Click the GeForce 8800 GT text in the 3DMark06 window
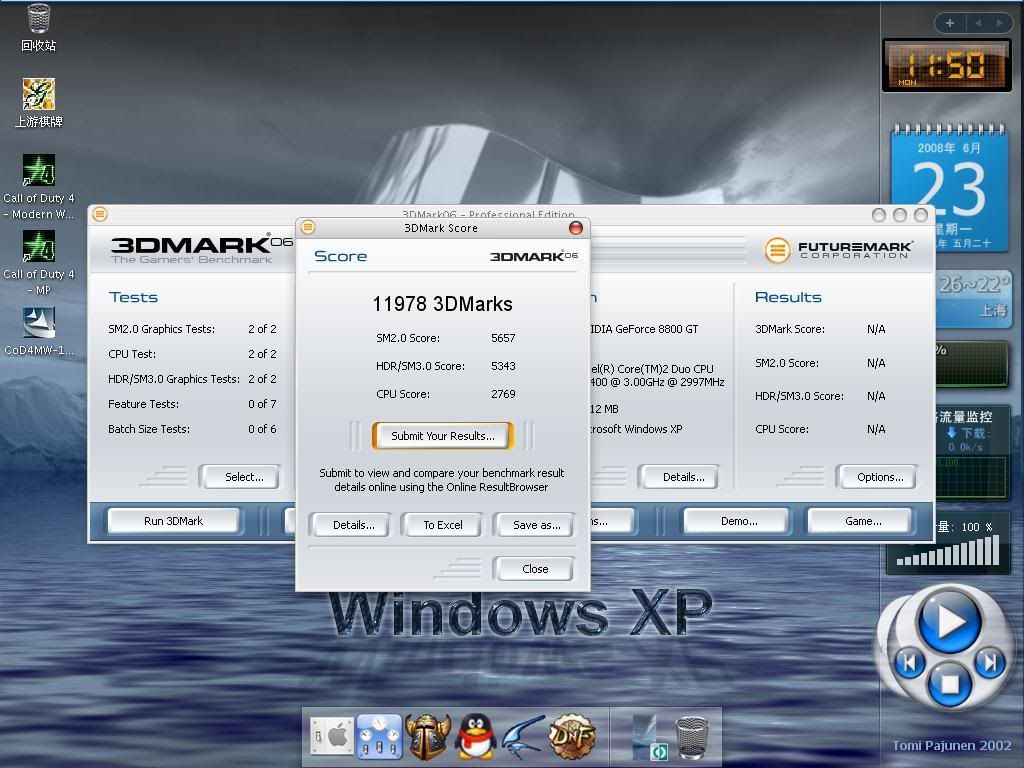1024x768 pixels. (x=645, y=329)
